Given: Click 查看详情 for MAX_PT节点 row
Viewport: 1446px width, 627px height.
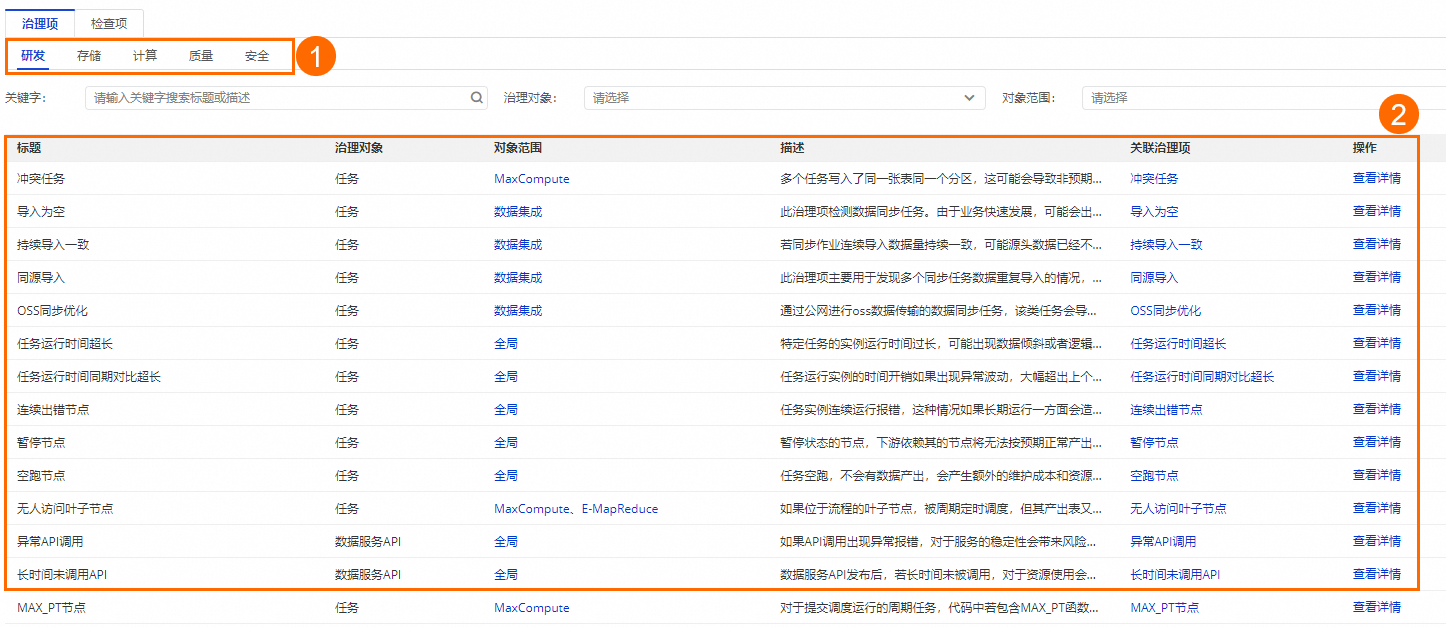Looking at the screenshot, I should tap(1376, 607).
